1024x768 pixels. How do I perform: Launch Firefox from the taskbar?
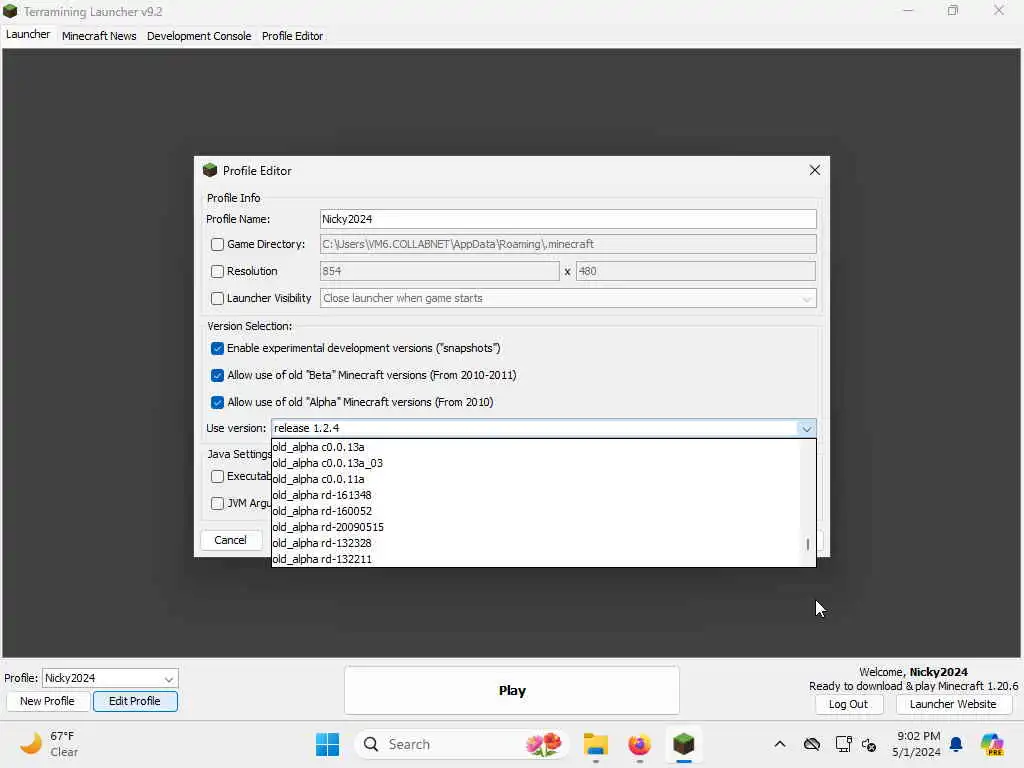639,744
